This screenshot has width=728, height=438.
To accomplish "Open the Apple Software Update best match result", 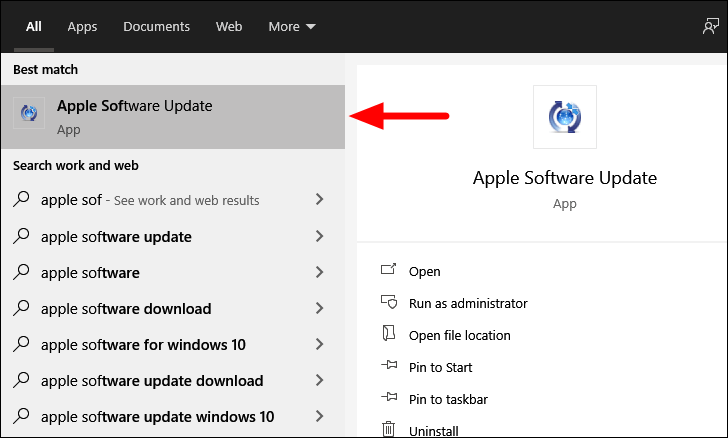I will pos(173,117).
